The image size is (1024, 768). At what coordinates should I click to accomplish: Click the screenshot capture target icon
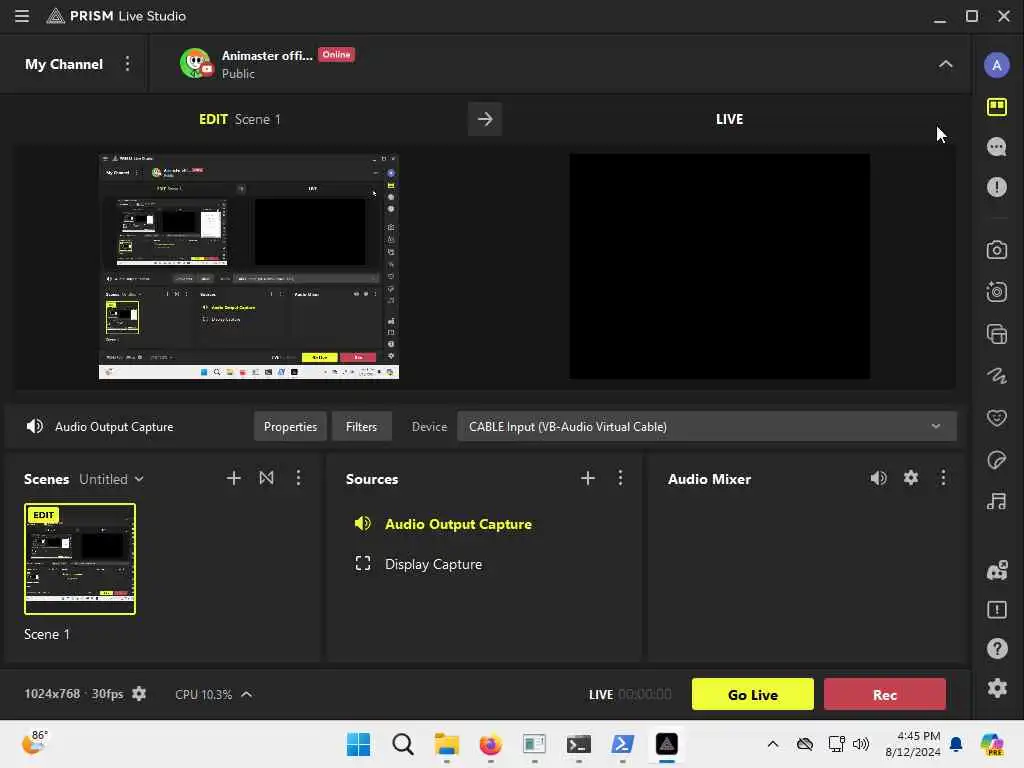click(997, 291)
